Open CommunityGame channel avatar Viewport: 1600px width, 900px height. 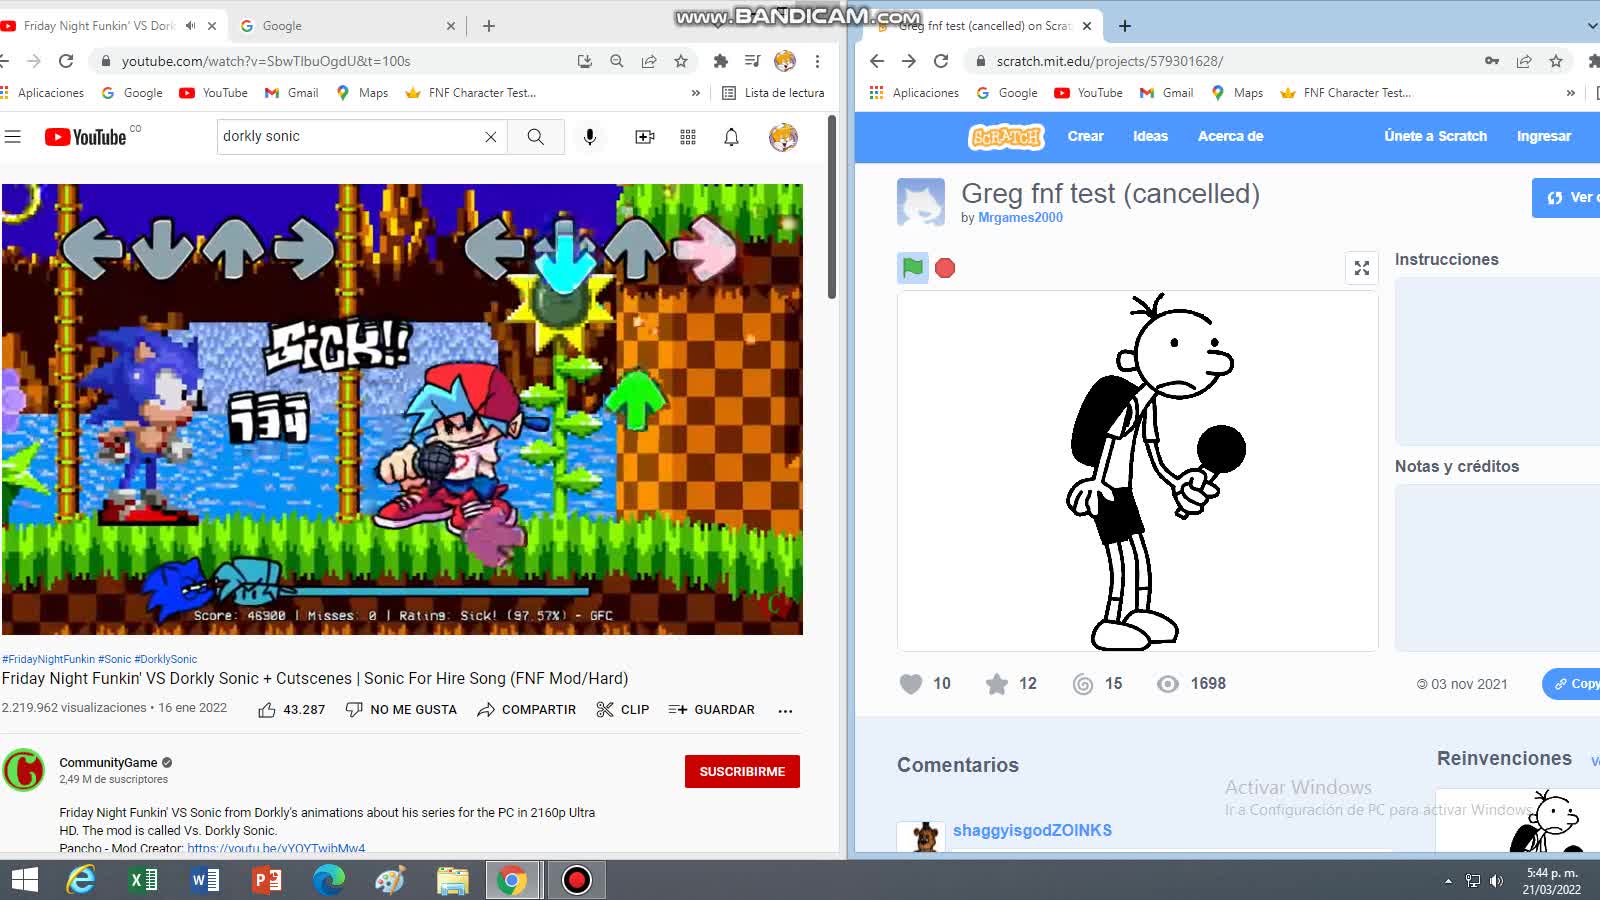[24, 770]
